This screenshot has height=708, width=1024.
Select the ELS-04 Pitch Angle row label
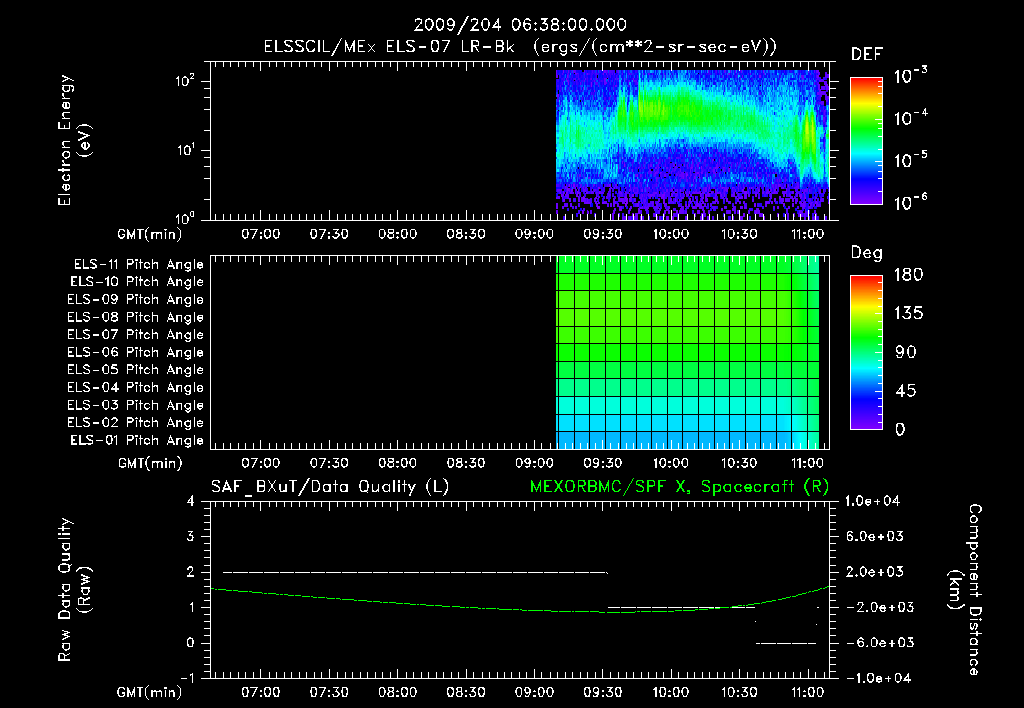[135, 387]
